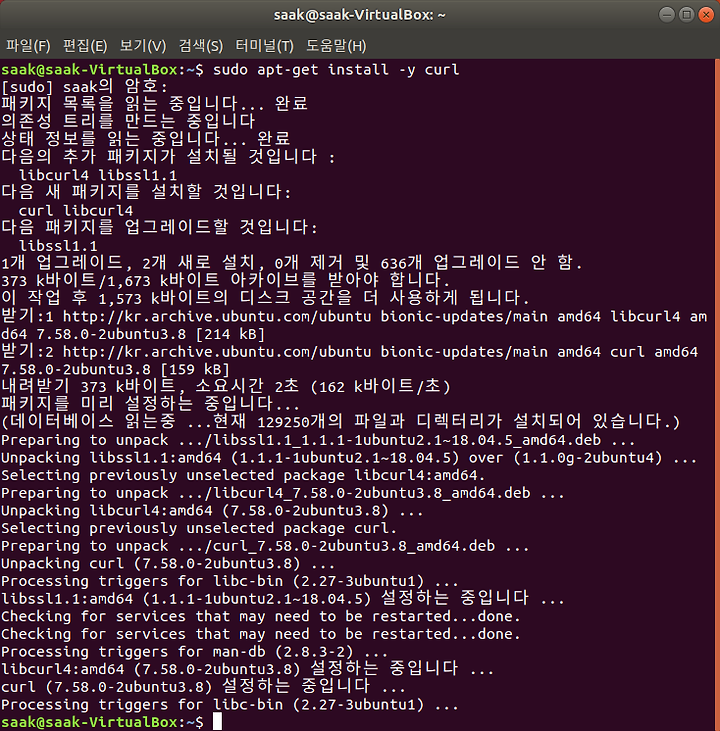The height and width of the screenshot is (731, 720).
Task: Click 'Processing triggers for man-db (2.8.3-2)' line
Action: click(x=194, y=652)
